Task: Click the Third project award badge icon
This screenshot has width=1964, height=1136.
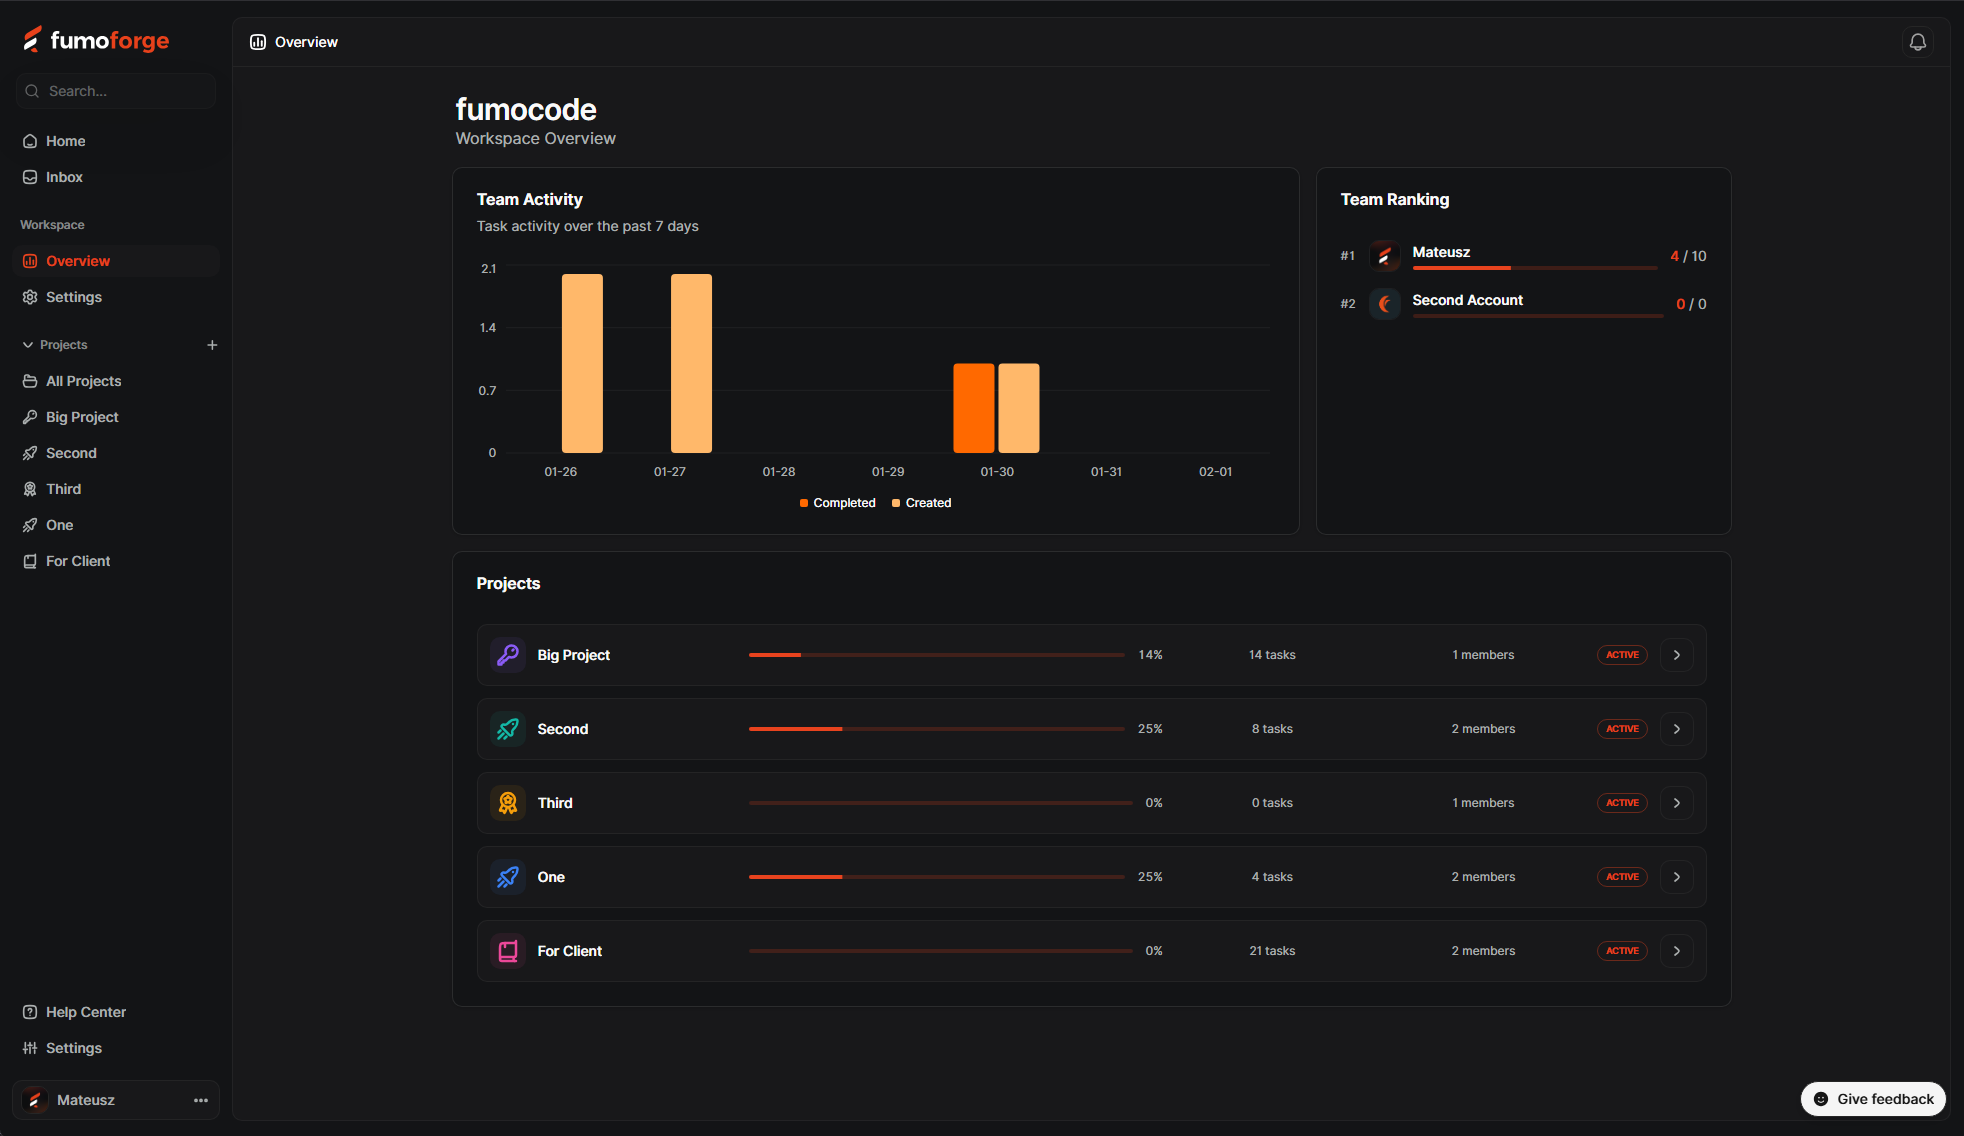Action: 508,803
